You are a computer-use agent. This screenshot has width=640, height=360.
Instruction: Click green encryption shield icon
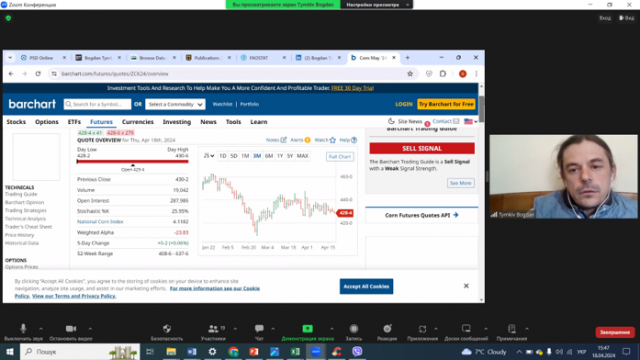coord(8,18)
